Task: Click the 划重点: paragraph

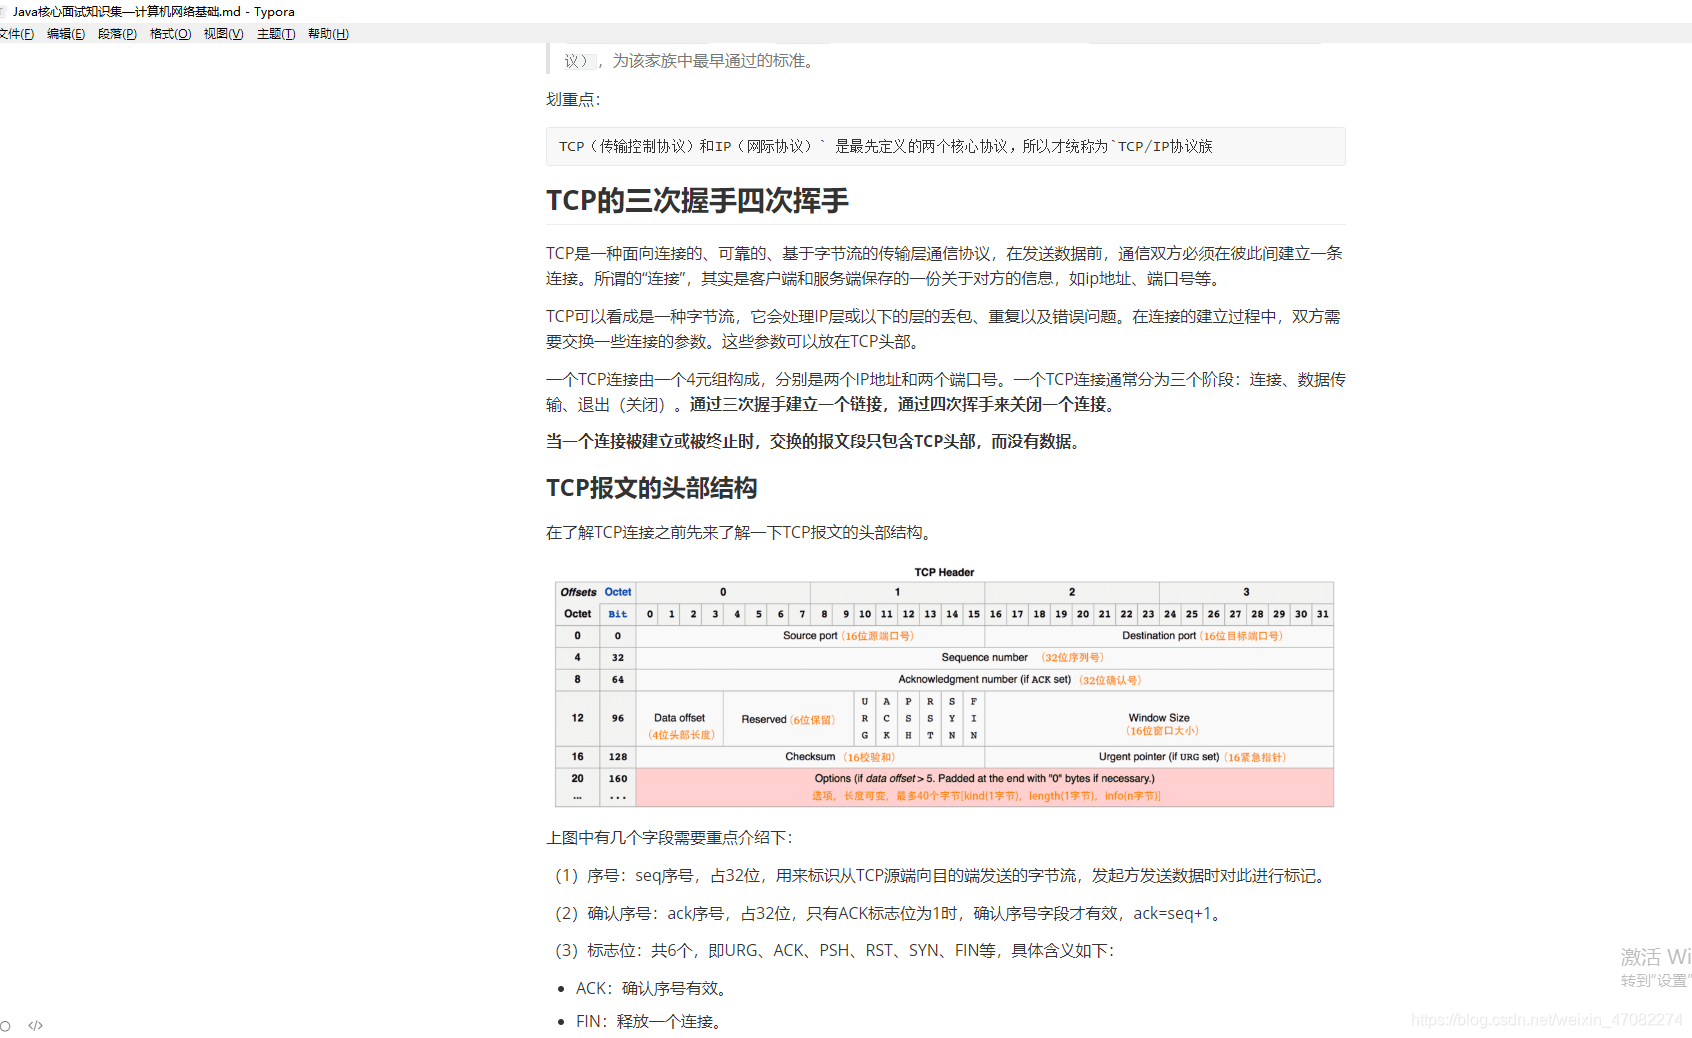Action: coord(573,99)
